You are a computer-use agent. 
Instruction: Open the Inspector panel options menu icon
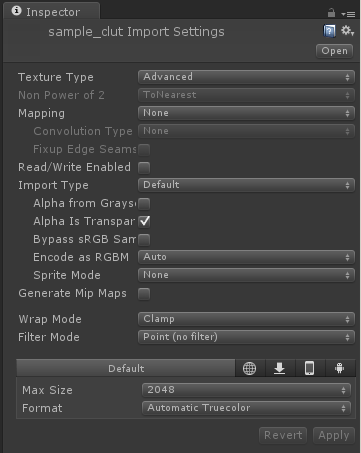pos(348,14)
